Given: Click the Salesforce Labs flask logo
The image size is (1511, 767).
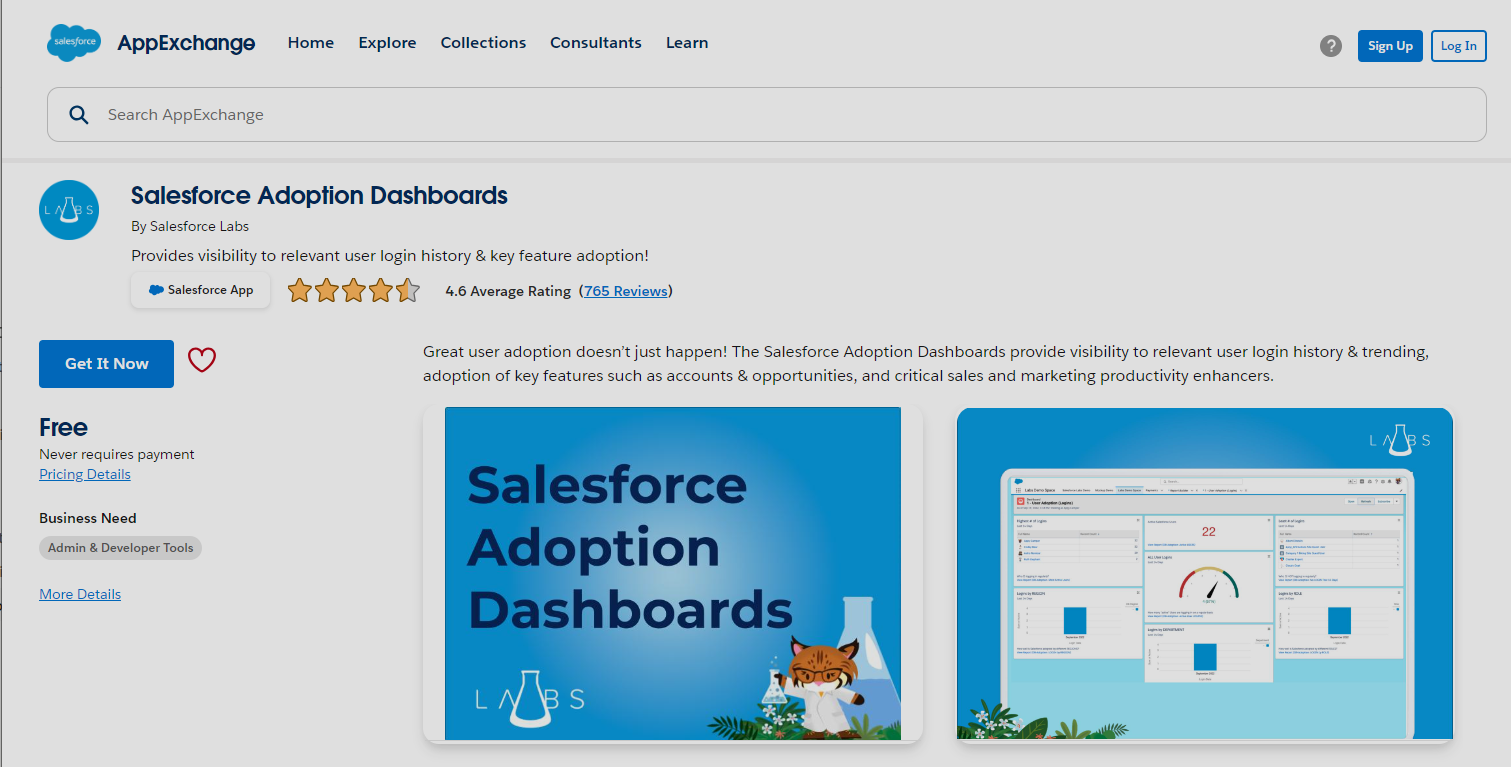Looking at the screenshot, I should point(69,210).
